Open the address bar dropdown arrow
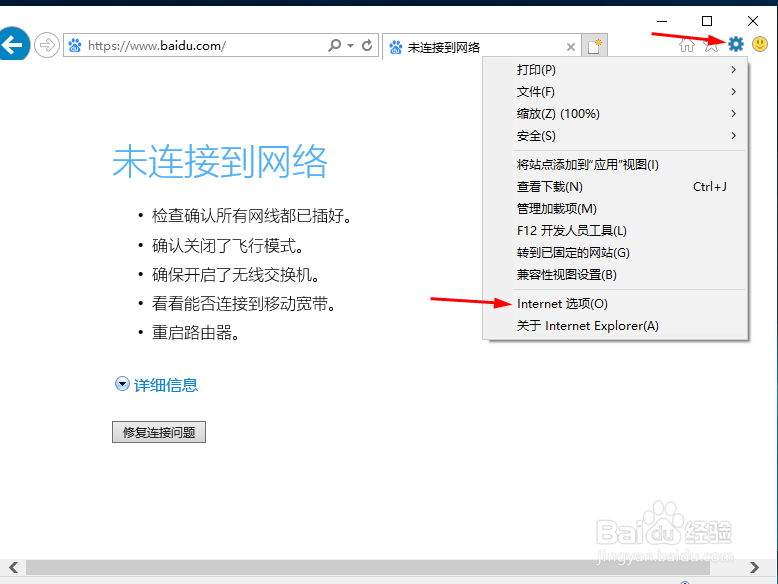 (350, 46)
